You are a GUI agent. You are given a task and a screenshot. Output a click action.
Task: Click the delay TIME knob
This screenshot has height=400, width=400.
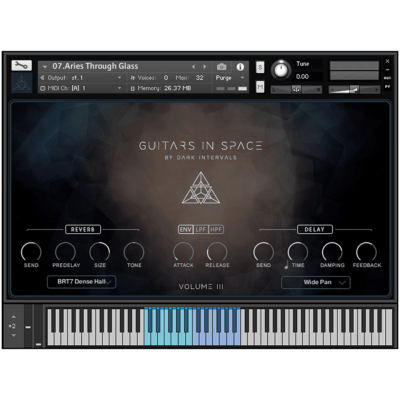click(298, 252)
